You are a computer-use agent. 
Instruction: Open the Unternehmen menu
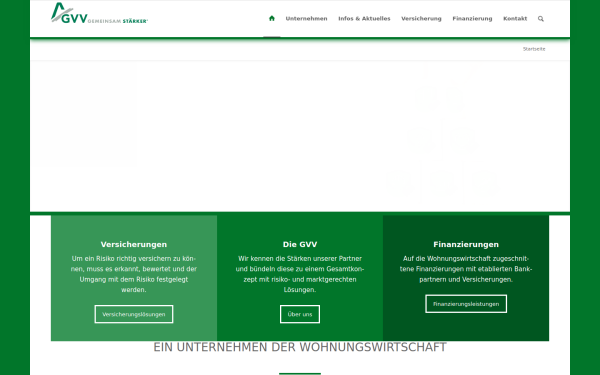point(306,18)
